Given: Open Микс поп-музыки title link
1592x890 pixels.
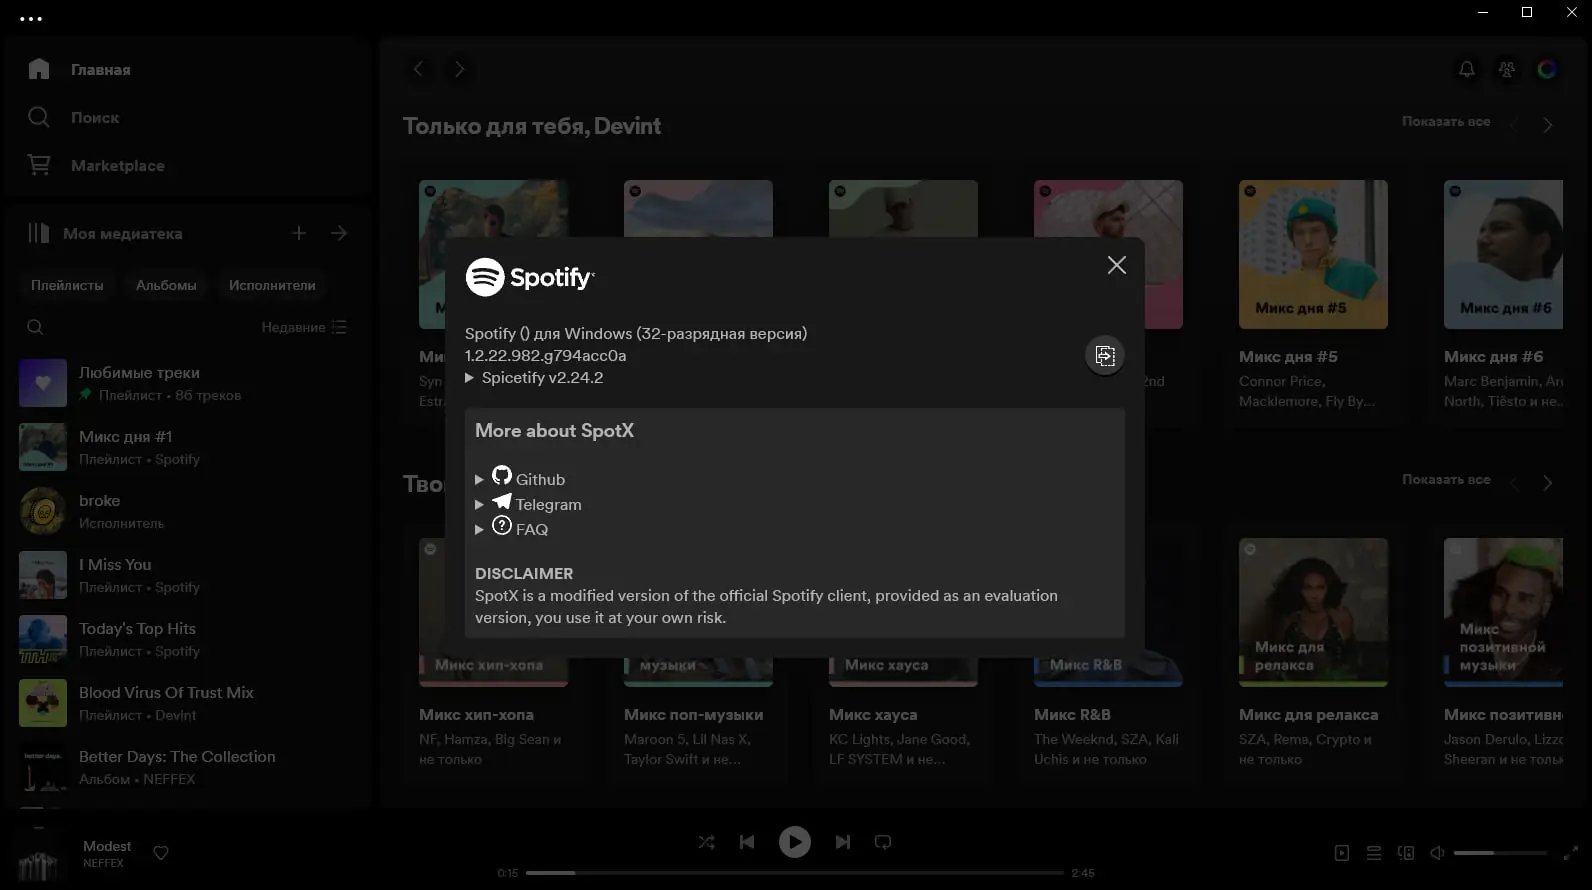Looking at the screenshot, I should point(693,715).
